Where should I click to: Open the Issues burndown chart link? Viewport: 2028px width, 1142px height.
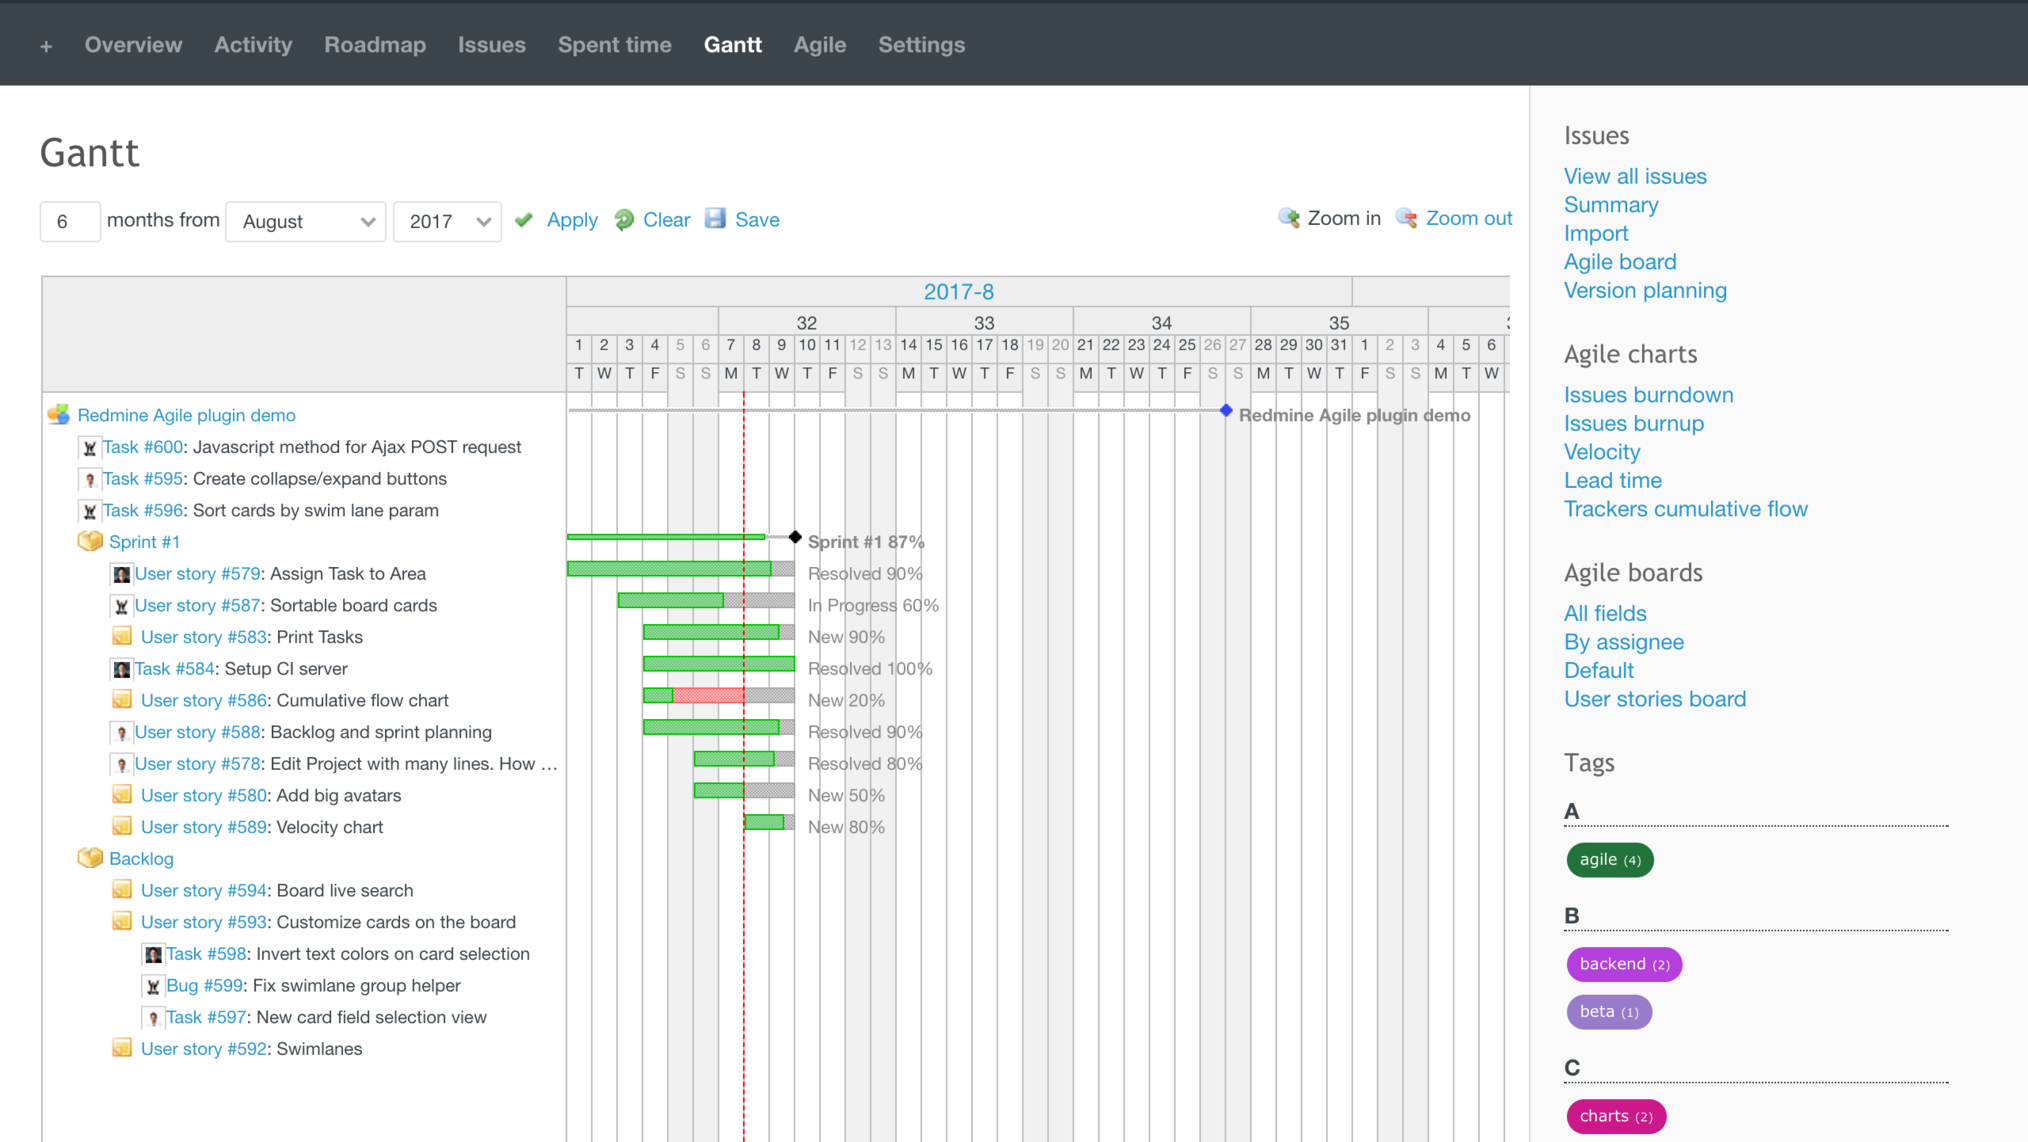pyautogui.click(x=1648, y=395)
